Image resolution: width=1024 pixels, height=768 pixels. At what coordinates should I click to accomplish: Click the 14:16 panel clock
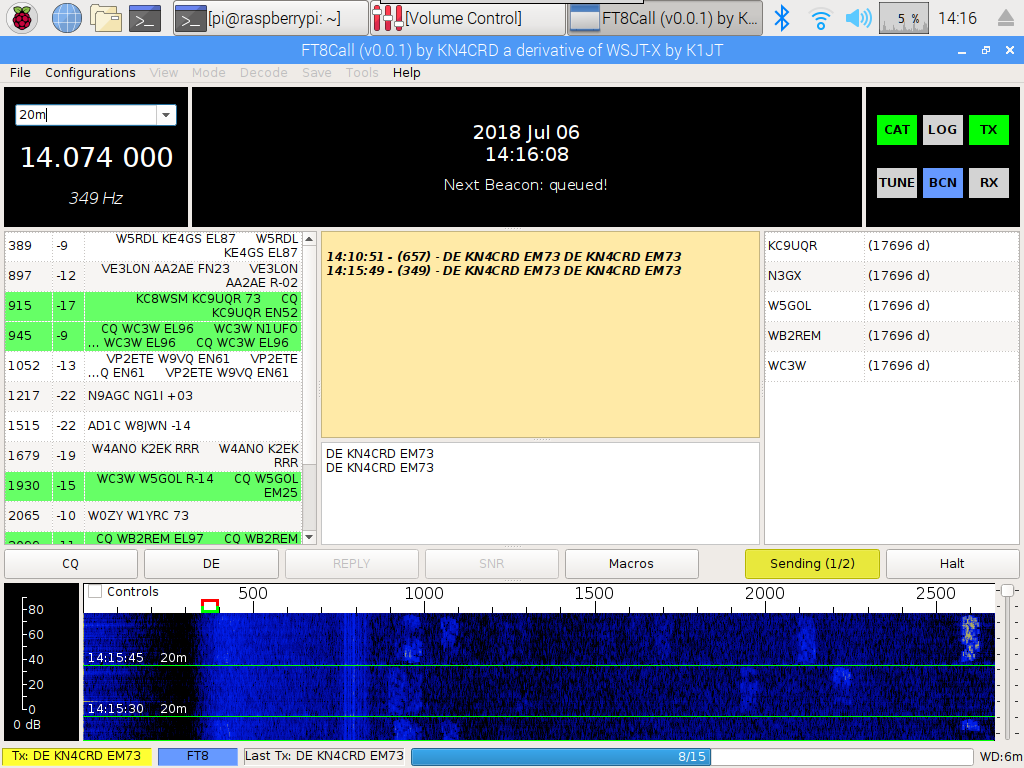(x=957, y=18)
